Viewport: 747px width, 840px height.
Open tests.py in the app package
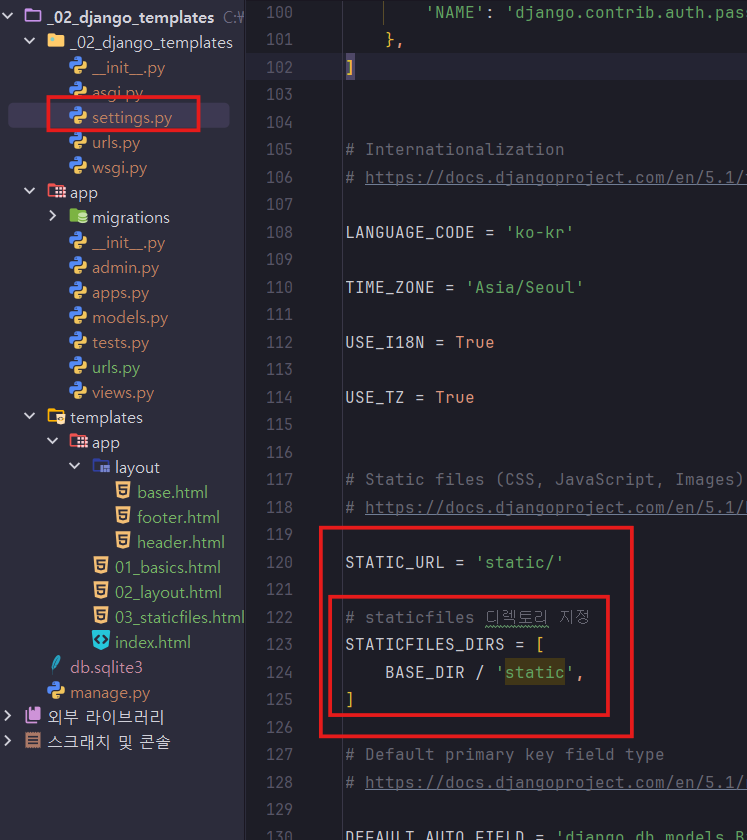coord(121,342)
